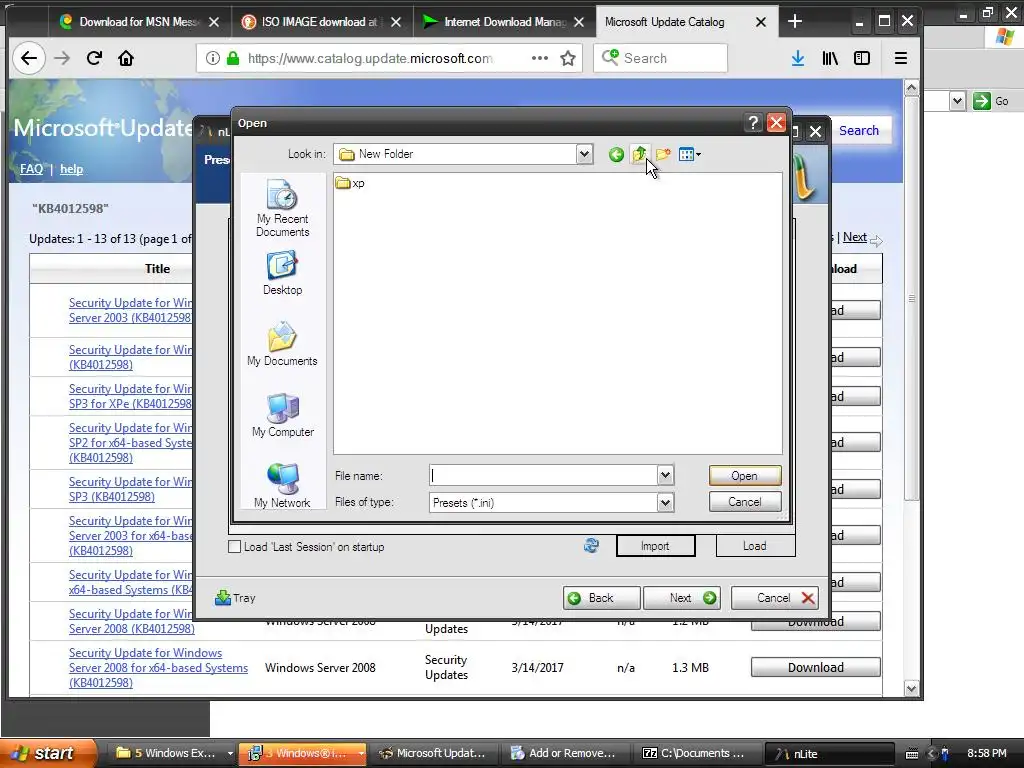This screenshot has width=1024, height=768.
Task: Click the refresh presets icon in nLite
Action: [591, 545]
